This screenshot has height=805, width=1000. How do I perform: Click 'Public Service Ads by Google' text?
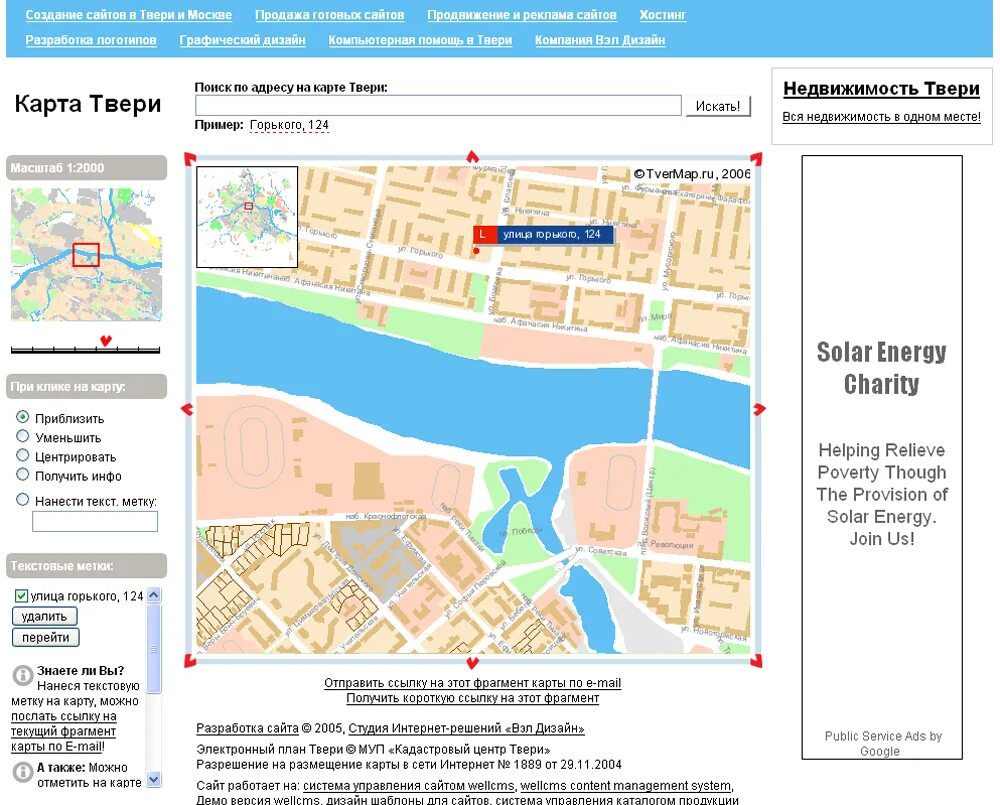(x=882, y=743)
